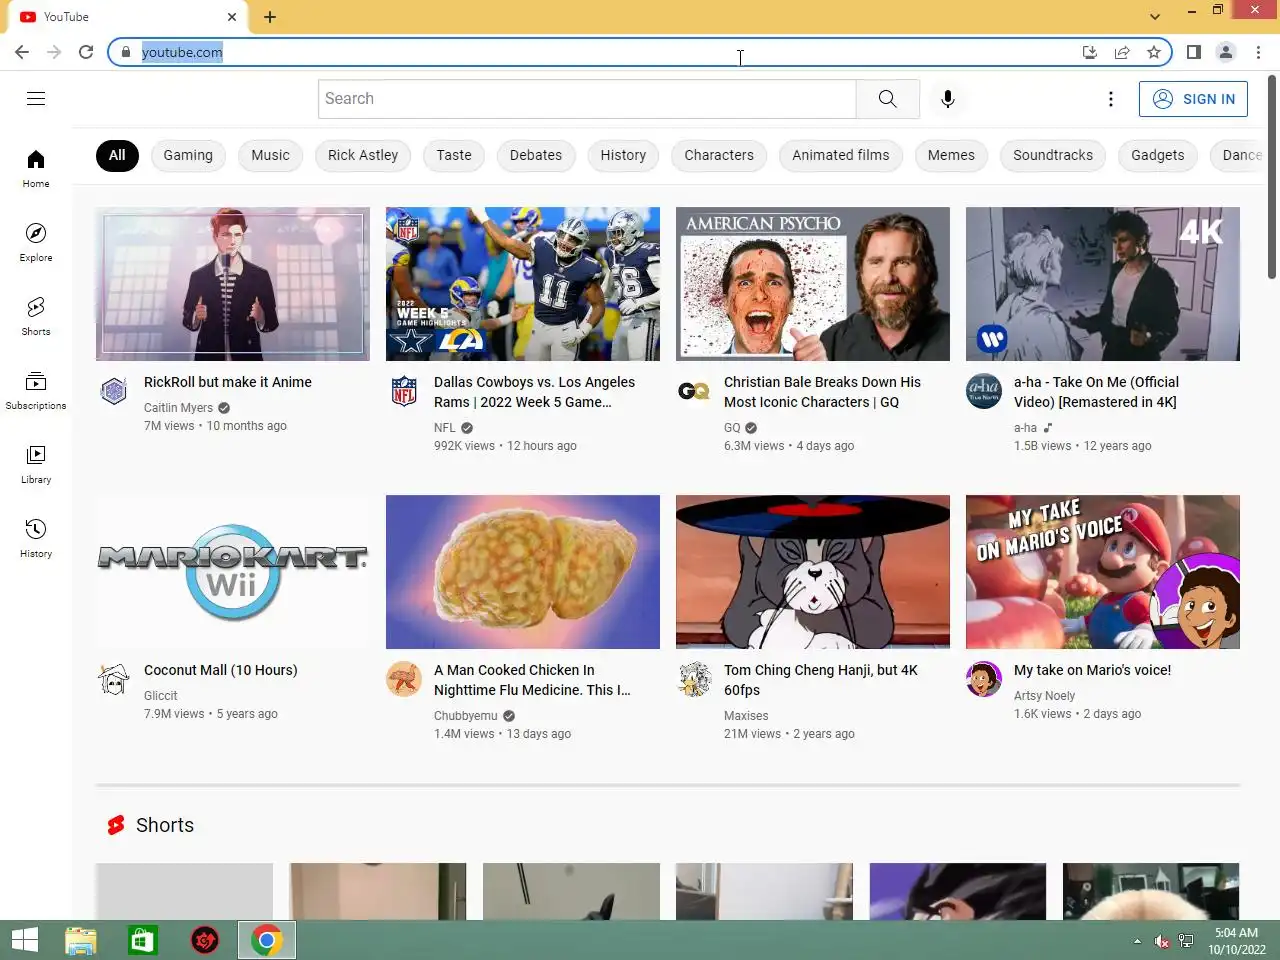Image resolution: width=1280 pixels, height=960 pixels.
Task: Select the Memes filter chip
Action: coord(951,155)
